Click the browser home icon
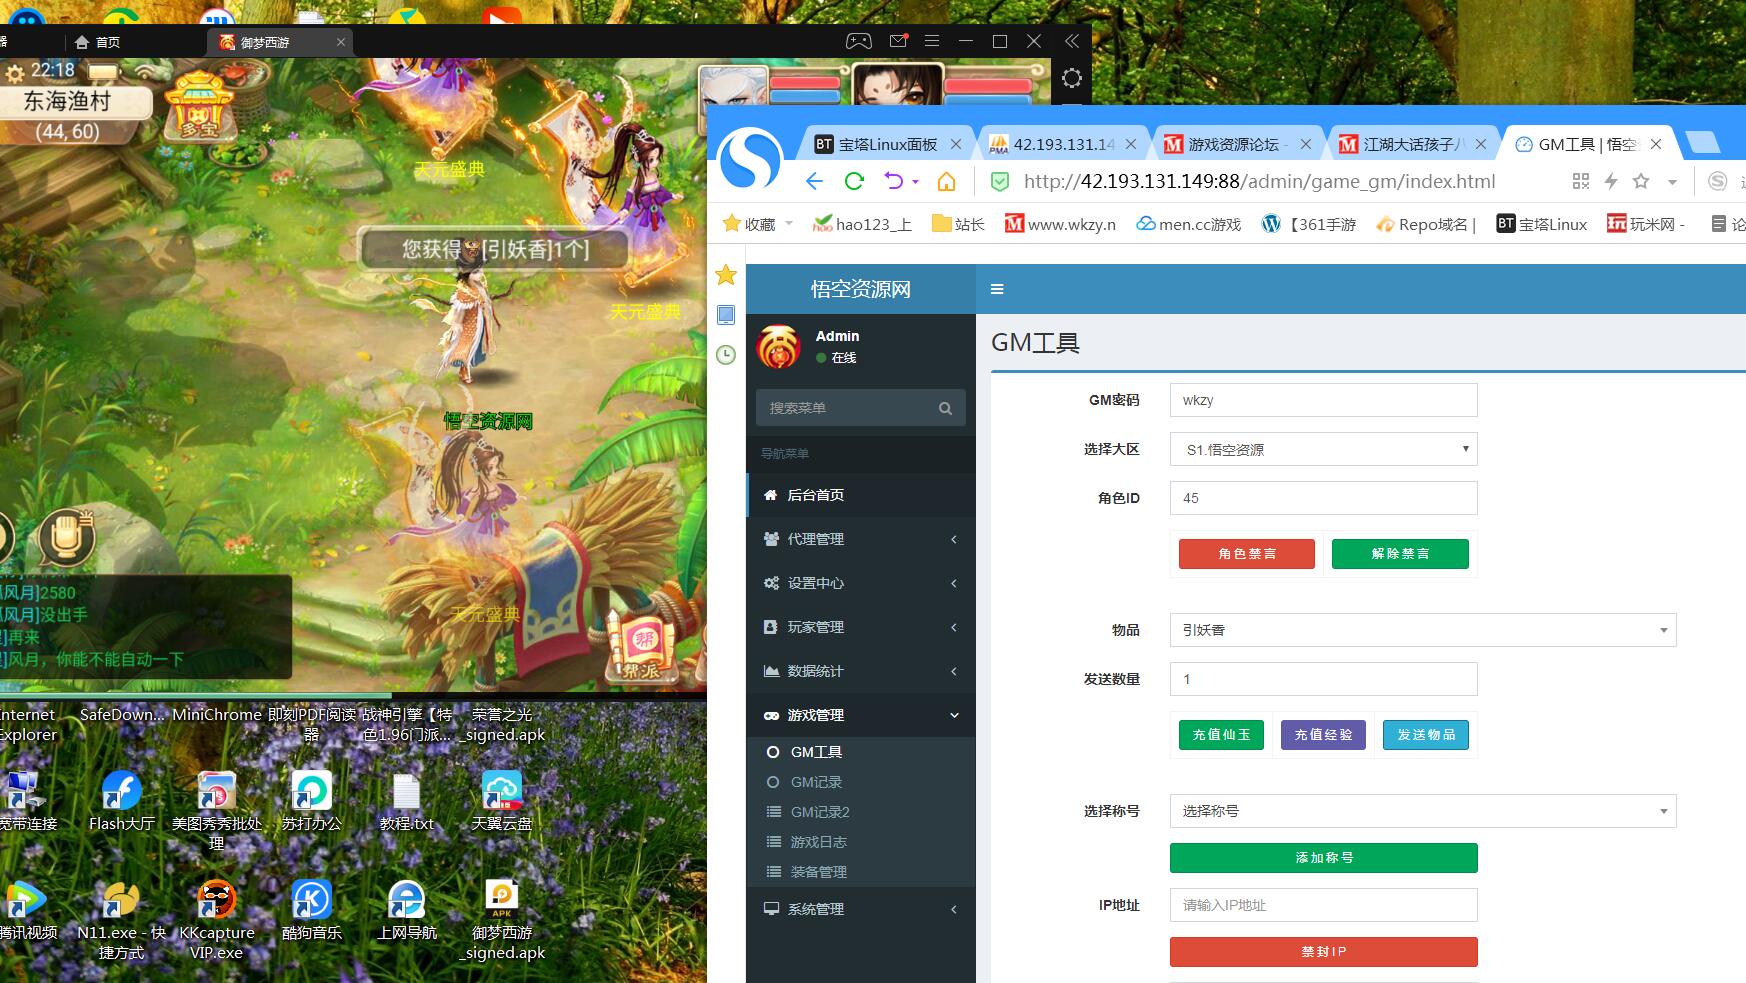The image size is (1746, 983). (946, 181)
